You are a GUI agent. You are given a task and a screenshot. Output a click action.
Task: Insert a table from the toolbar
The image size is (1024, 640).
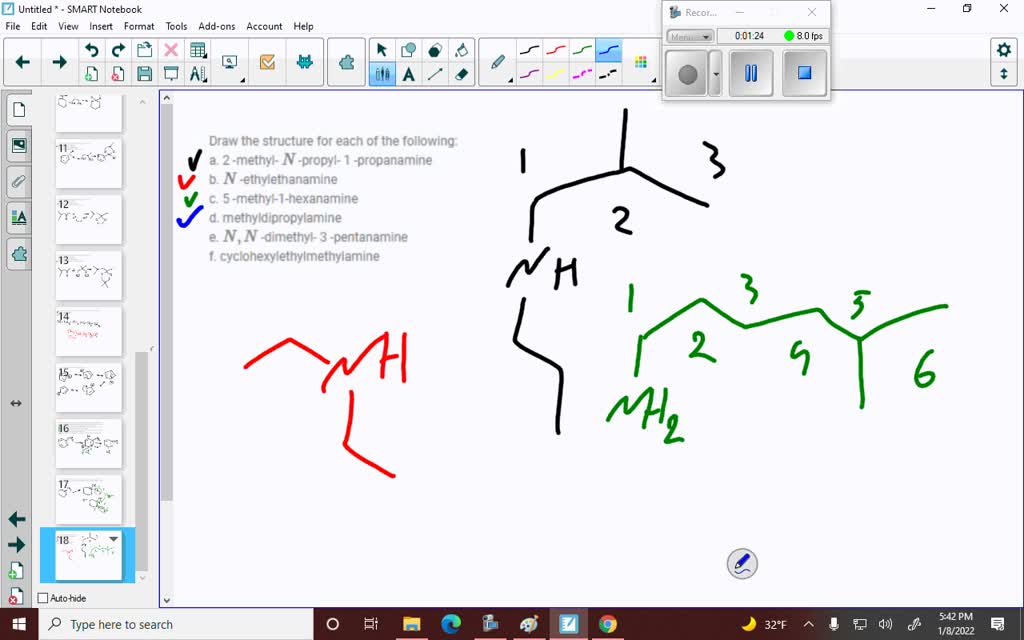(198, 50)
